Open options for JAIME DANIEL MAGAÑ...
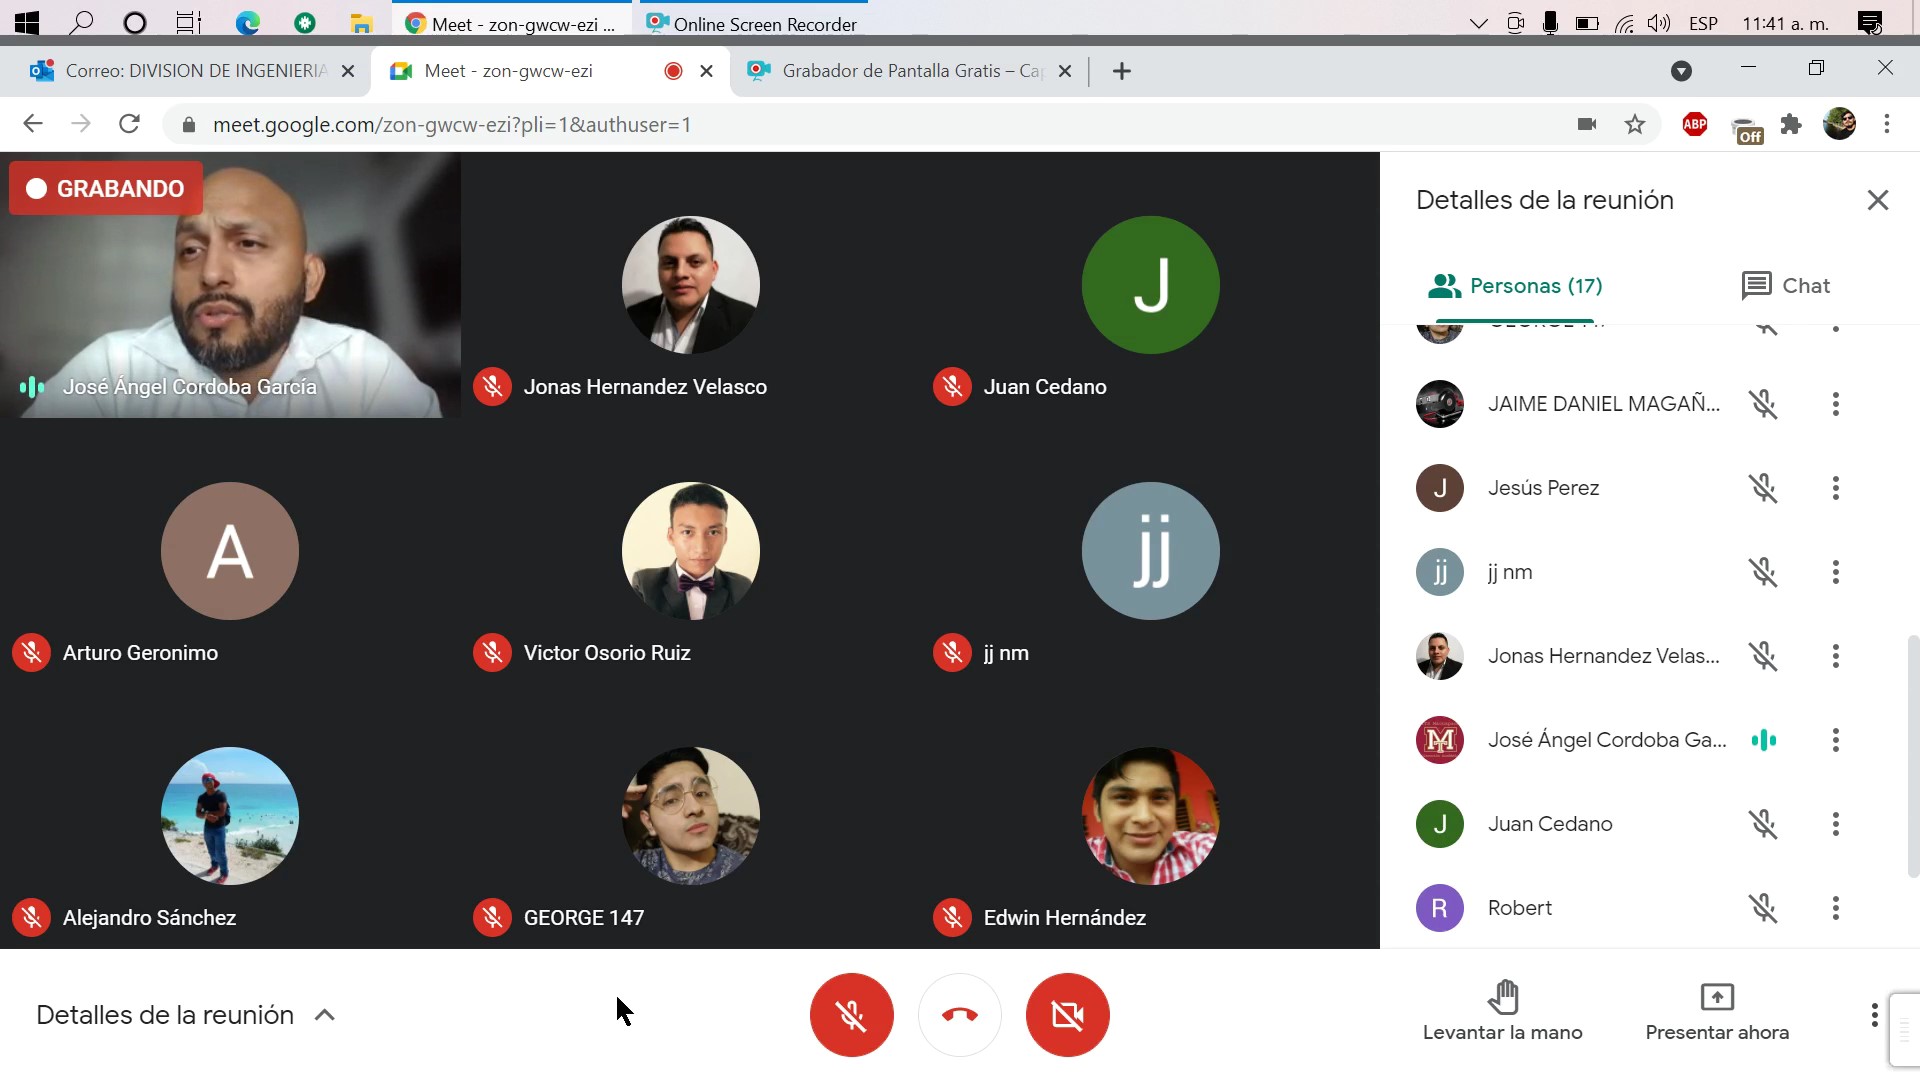The width and height of the screenshot is (1920, 1080). point(1835,404)
